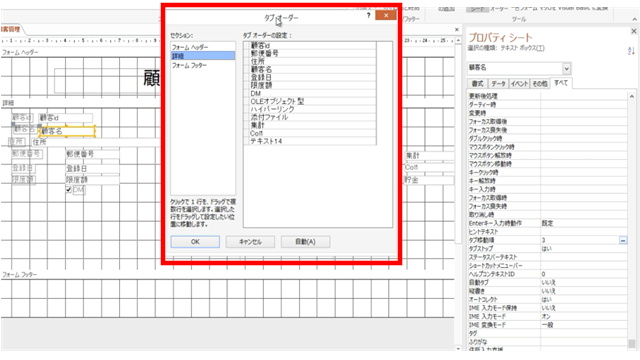Select the 集計 control on the form
Viewport: 640px width, 360px height.
point(429,156)
